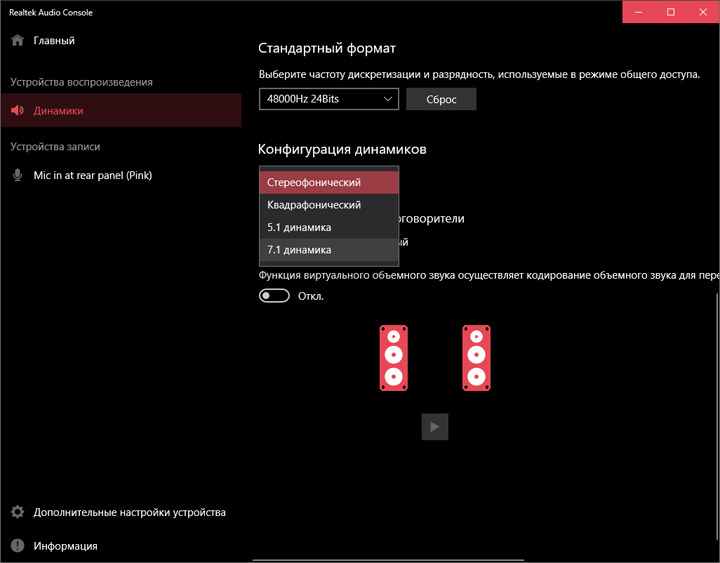The width and height of the screenshot is (720, 563).
Task: Click the left speaker illustration
Action: (394, 358)
